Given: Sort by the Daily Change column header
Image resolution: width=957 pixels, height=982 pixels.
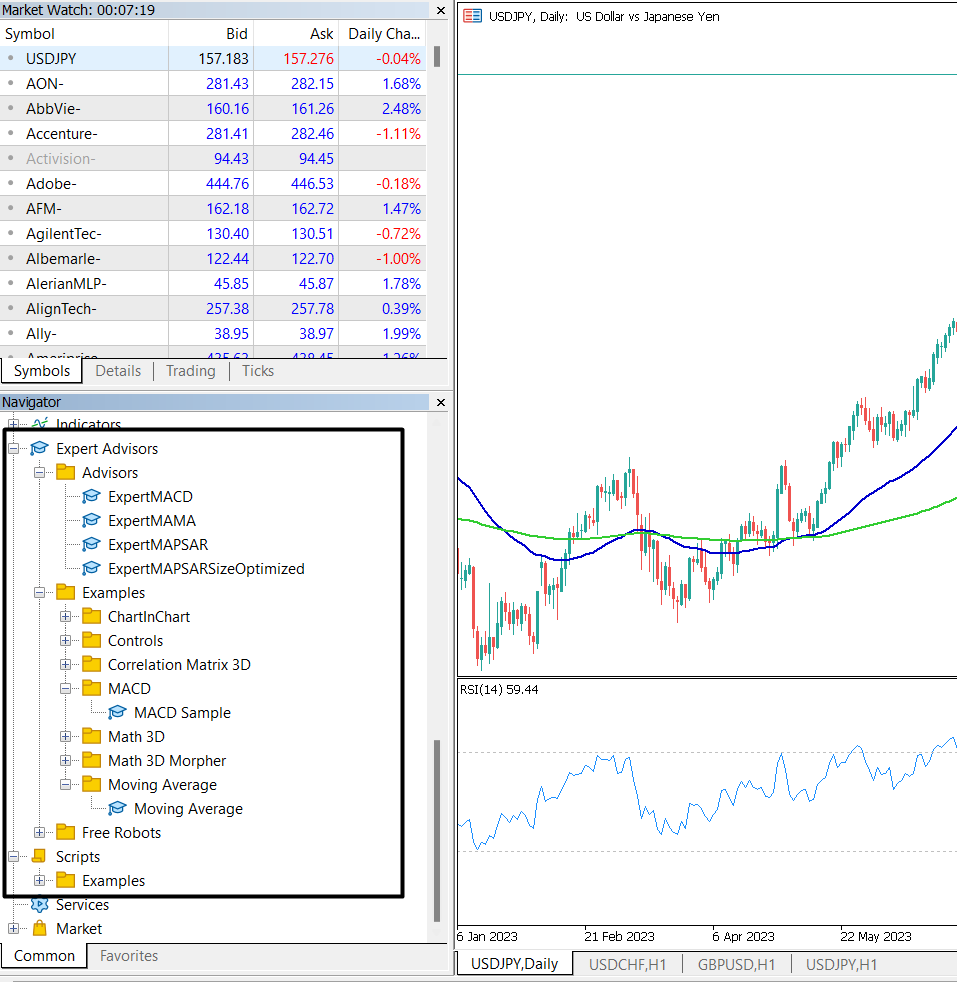Looking at the screenshot, I should click(x=384, y=34).
